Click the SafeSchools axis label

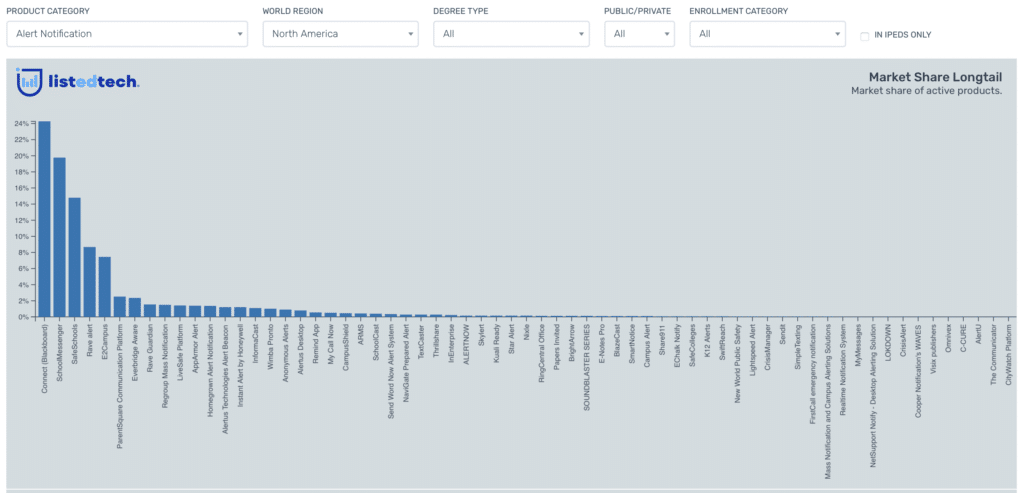pos(74,343)
